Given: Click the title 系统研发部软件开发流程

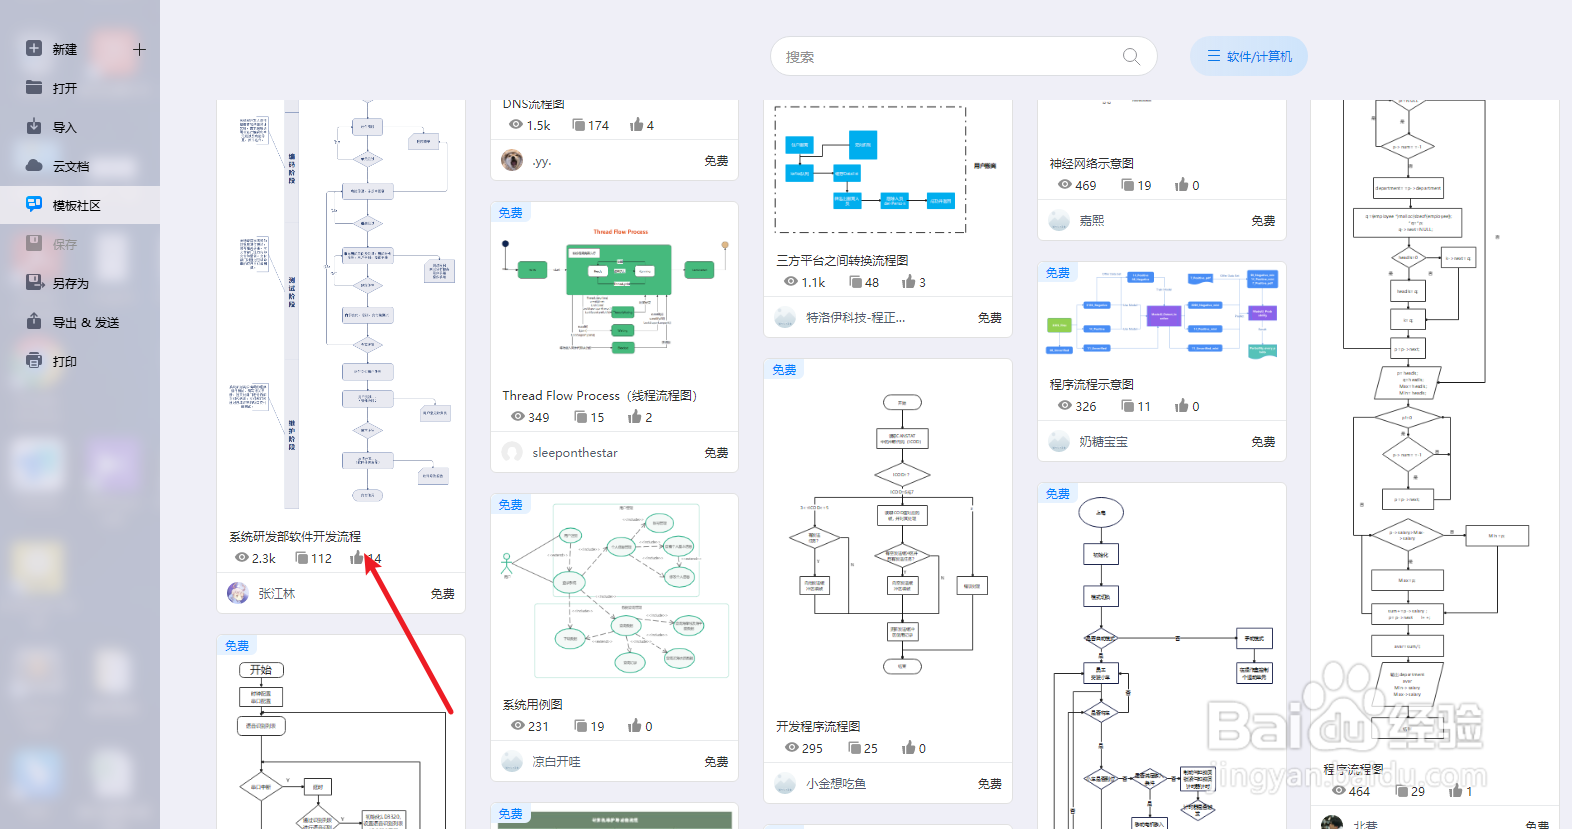Looking at the screenshot, I should click(x=295, y=536).
